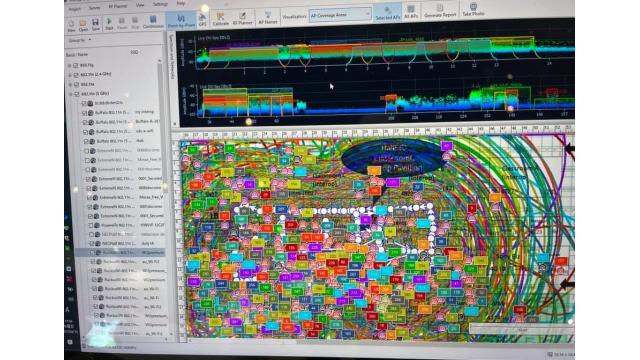This screenshot has height=360, width=640.
Task: Open the Visualization AP Coverage Areas dropdown
Action: 340,15
